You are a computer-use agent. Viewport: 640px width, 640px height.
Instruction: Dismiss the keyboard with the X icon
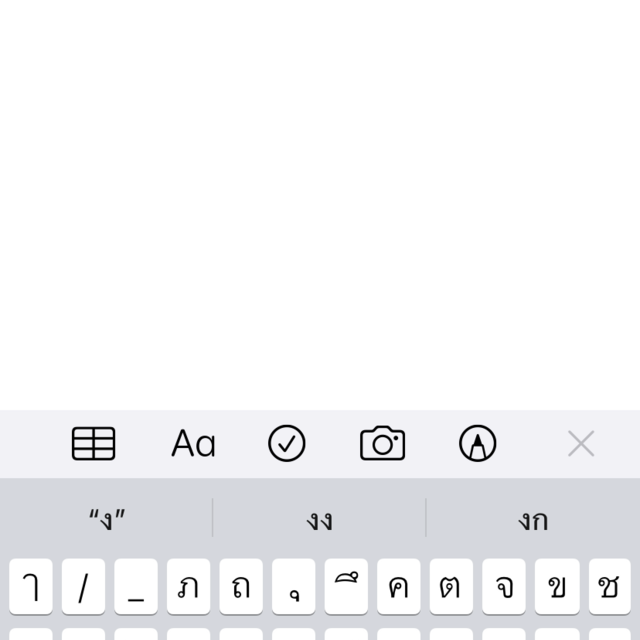[581, 444]
